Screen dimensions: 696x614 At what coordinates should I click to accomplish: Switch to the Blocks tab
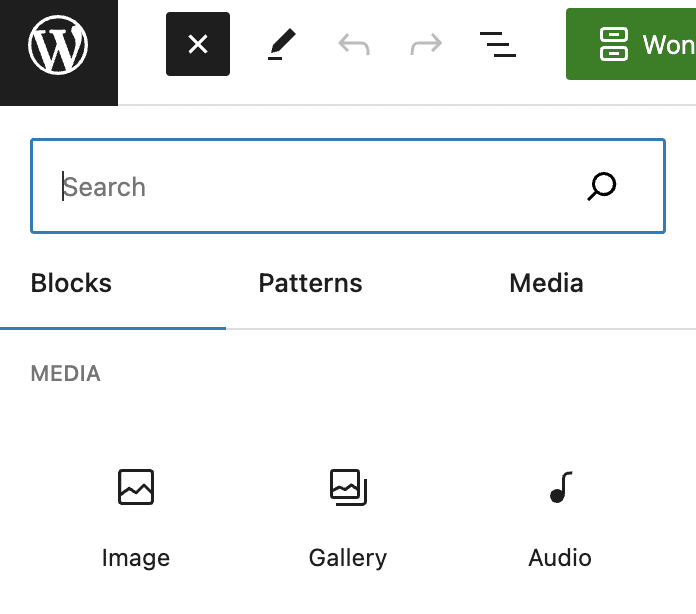tap(72, 283)
